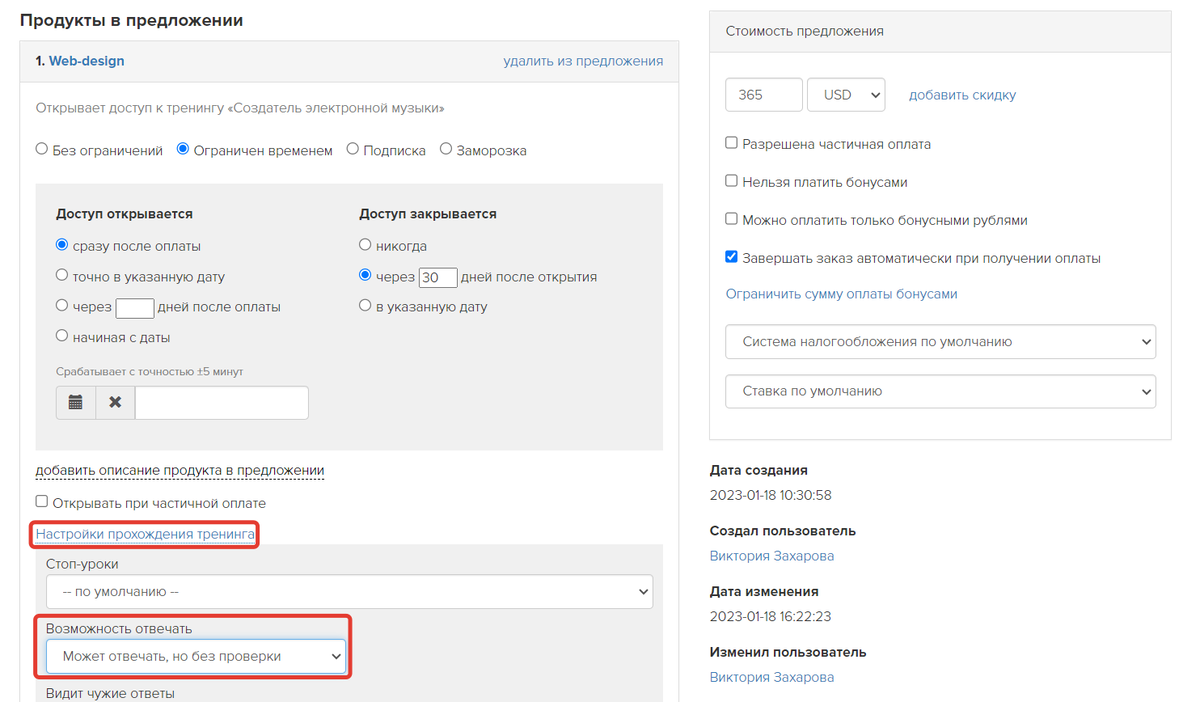
Task: Select 'никогда' for access closing
Action: (366, 245)
